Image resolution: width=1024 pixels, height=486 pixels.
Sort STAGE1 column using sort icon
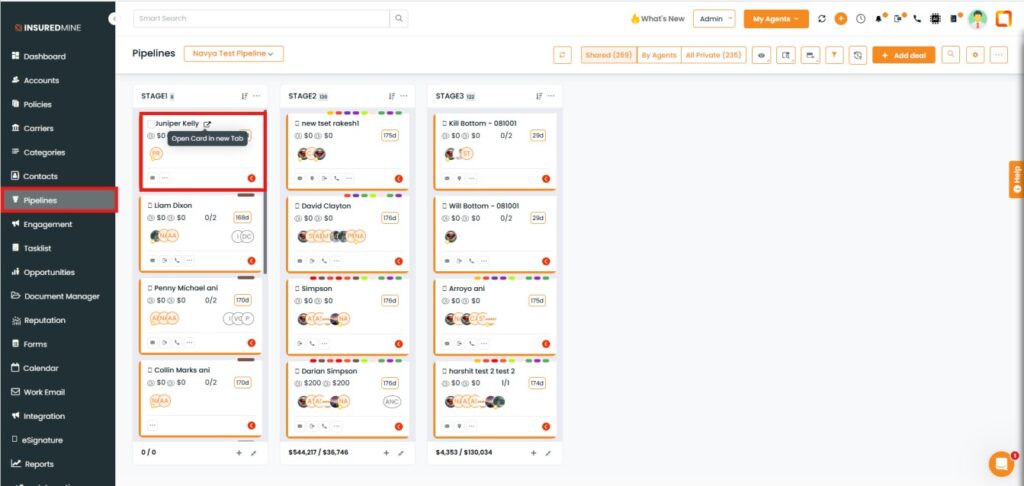(x=244, y=96)
